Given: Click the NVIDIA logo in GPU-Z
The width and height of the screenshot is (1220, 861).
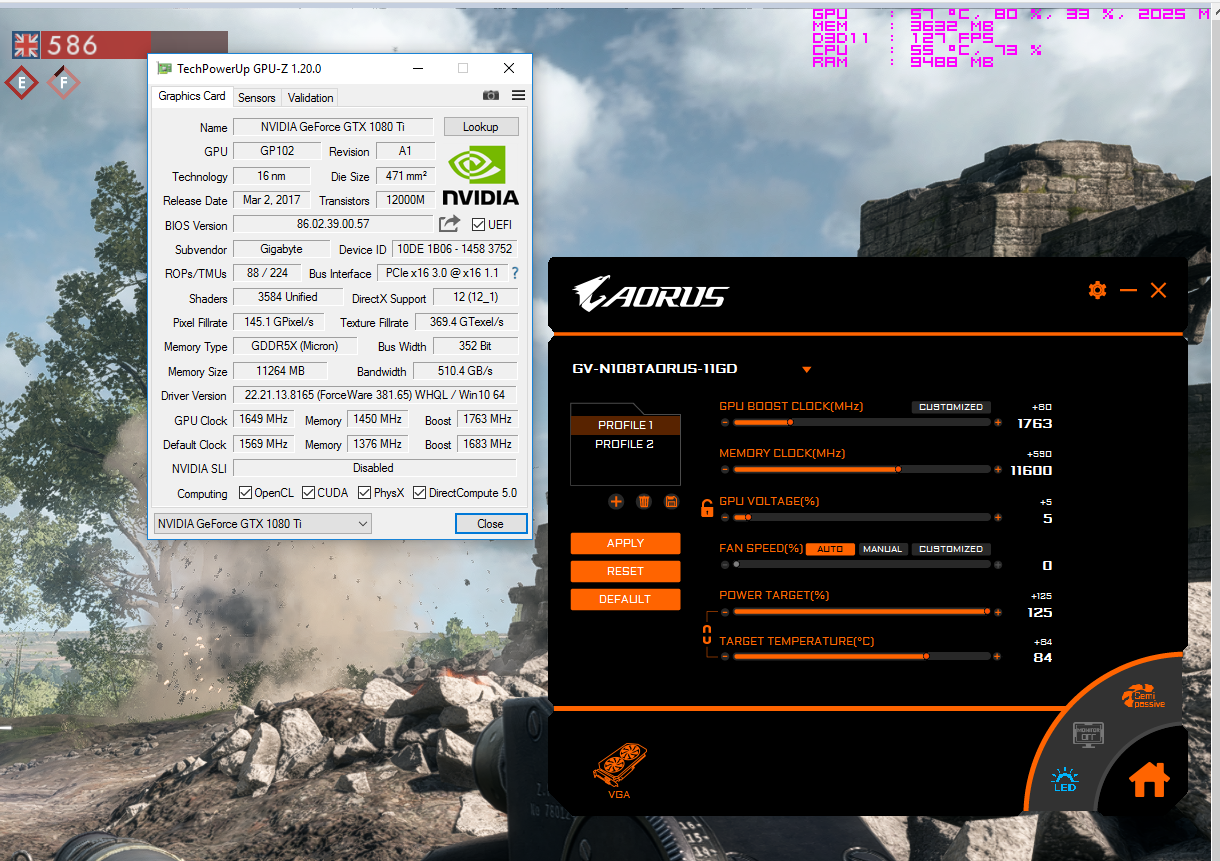Looking at the screenshot, I should pos(480,175).
